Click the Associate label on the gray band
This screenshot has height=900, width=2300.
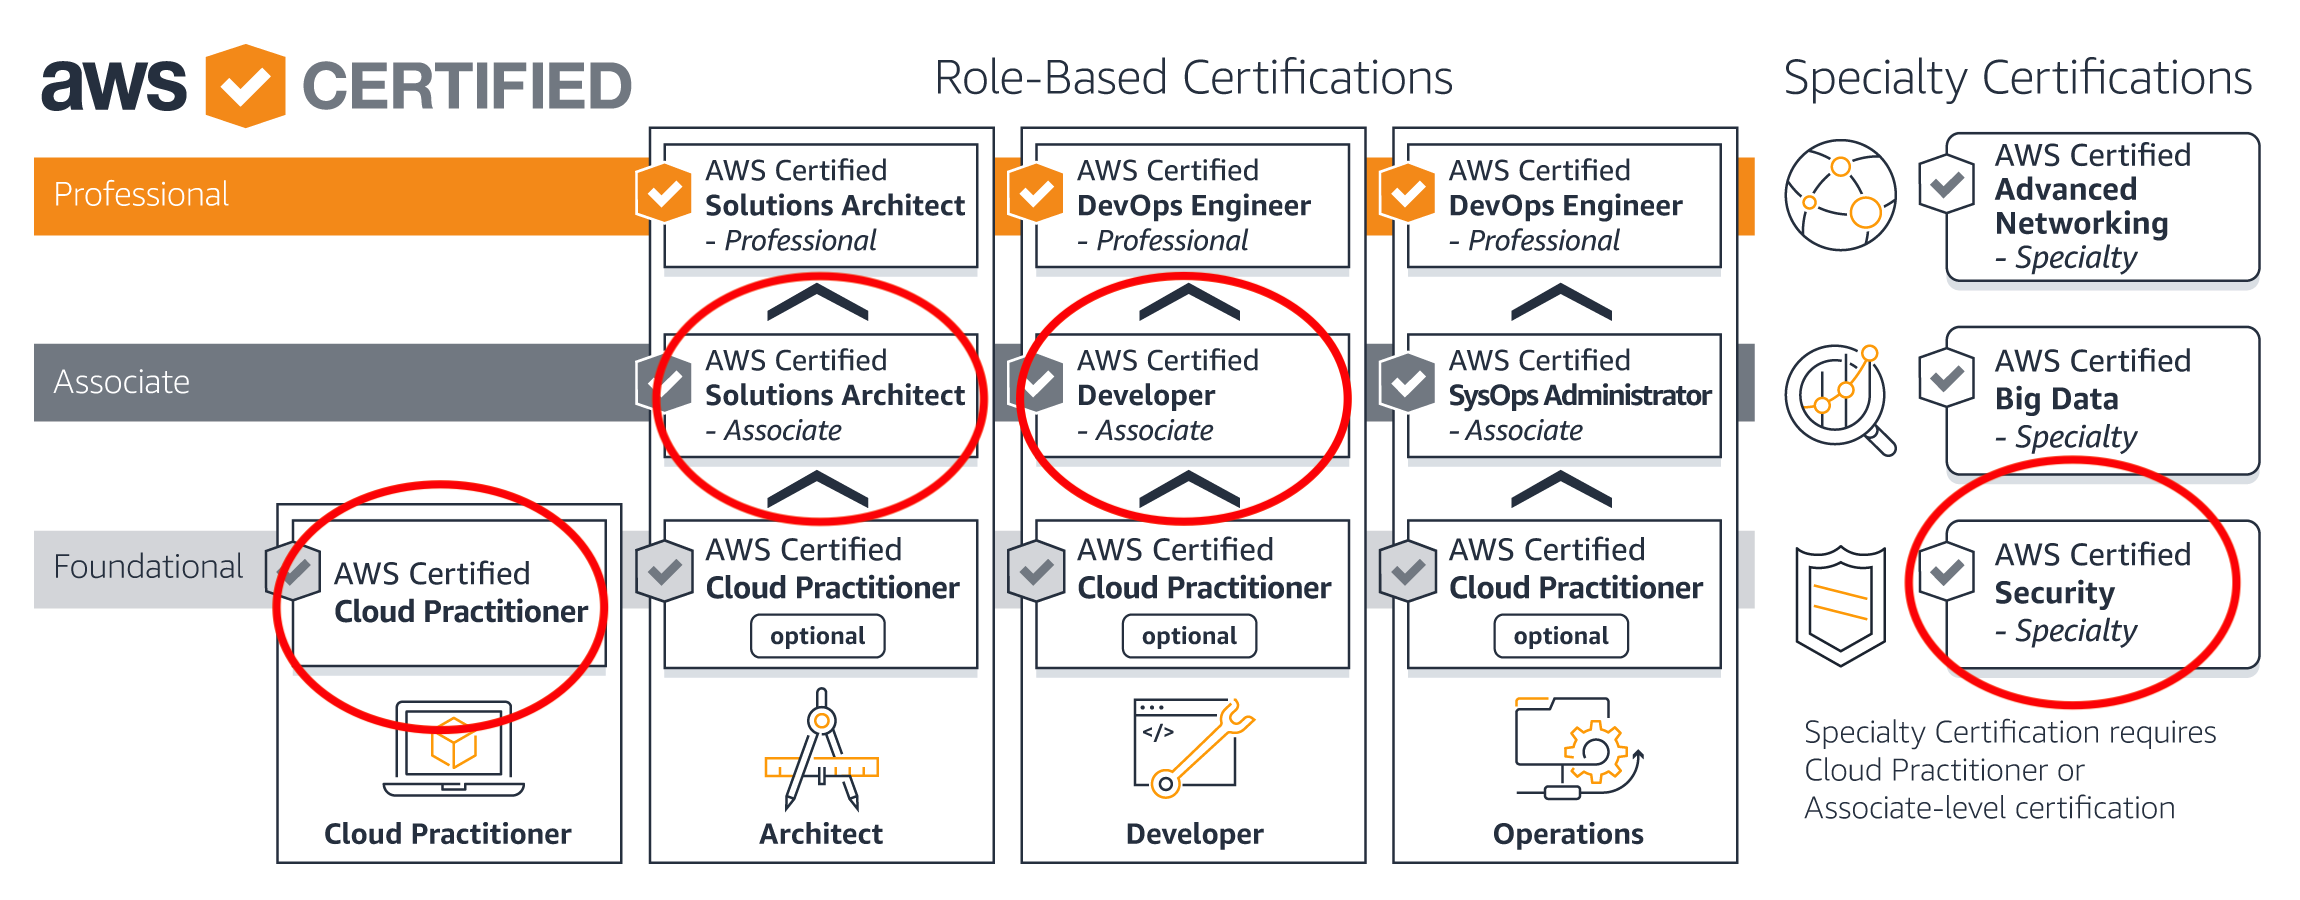tap(121, 382)
